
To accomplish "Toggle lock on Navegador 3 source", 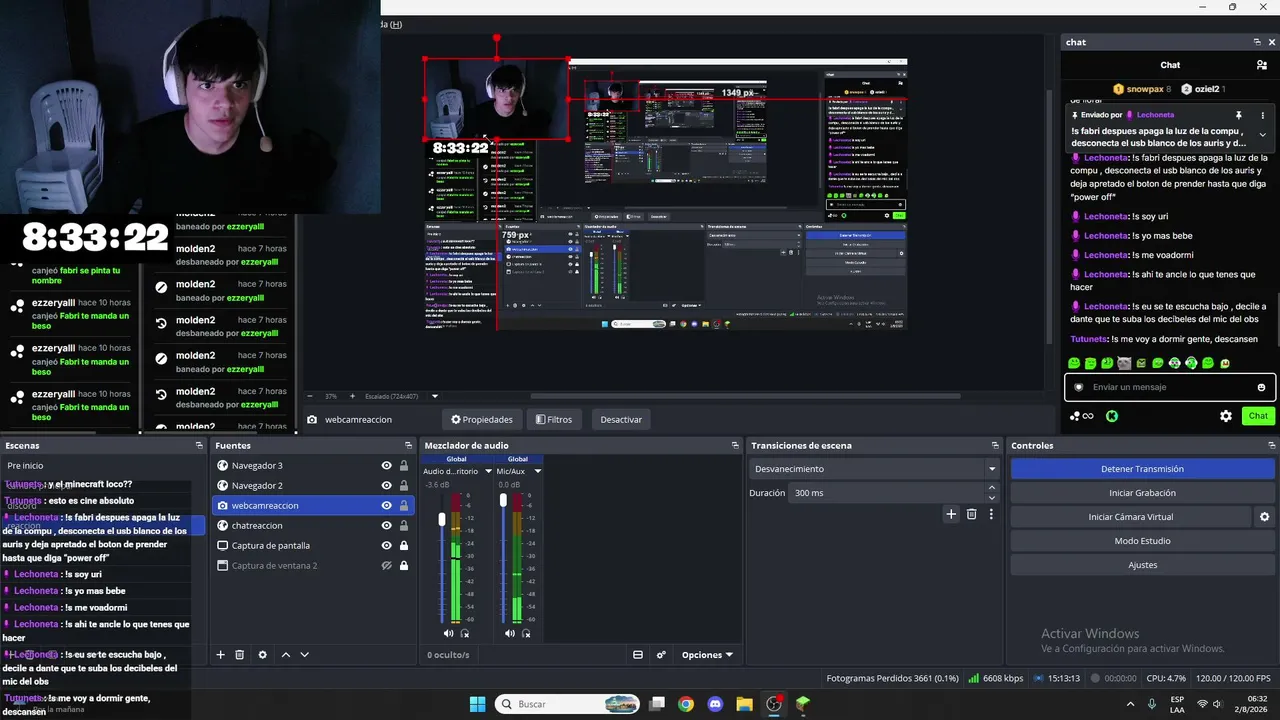I will coord(404,465).
